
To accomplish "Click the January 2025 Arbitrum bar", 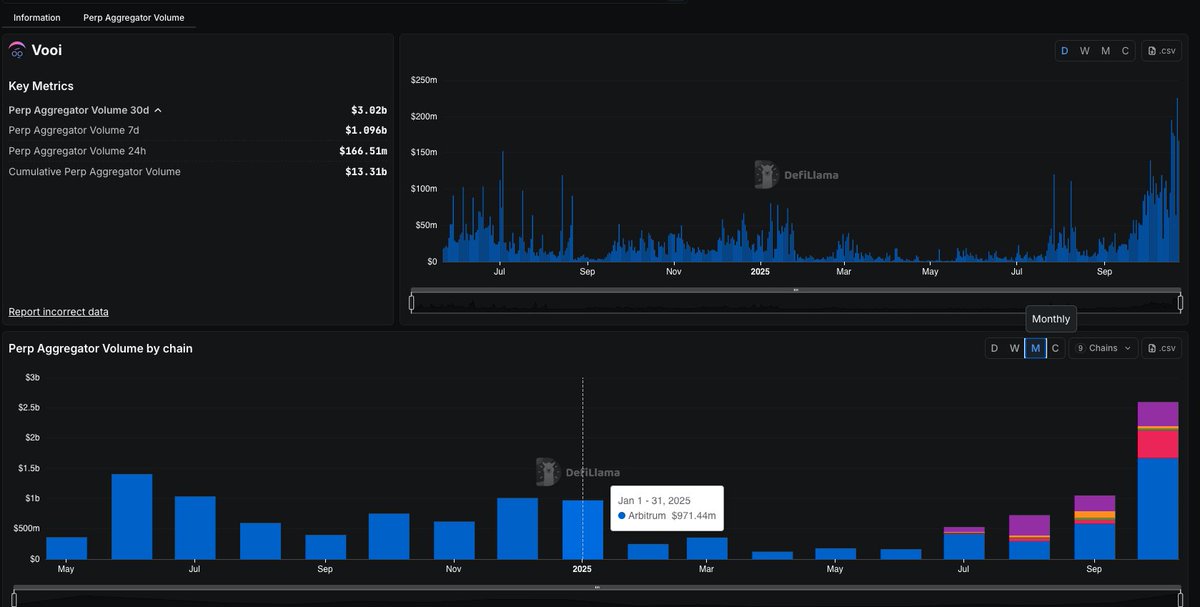I will click(x=582, y=530).
